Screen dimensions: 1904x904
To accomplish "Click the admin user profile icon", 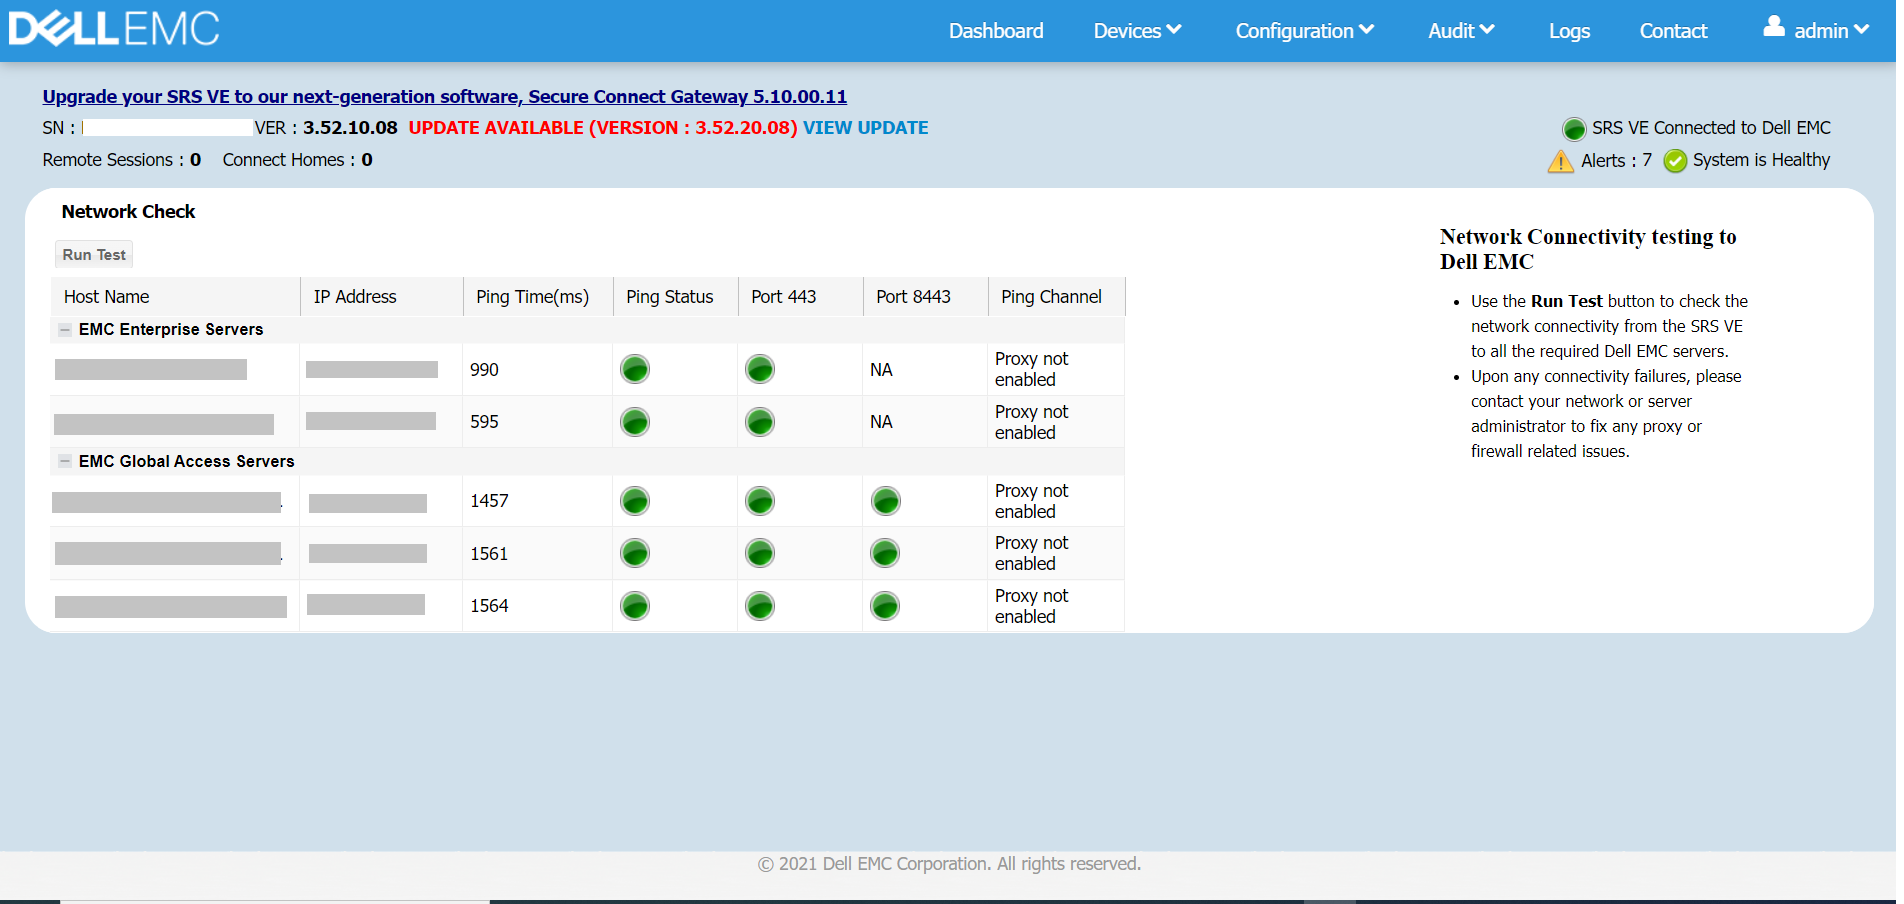I will 1773,27.
